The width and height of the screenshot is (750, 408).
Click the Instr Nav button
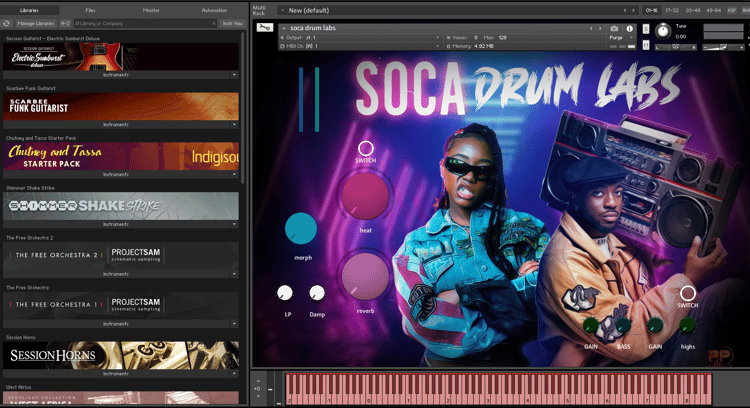click(232, 23)
